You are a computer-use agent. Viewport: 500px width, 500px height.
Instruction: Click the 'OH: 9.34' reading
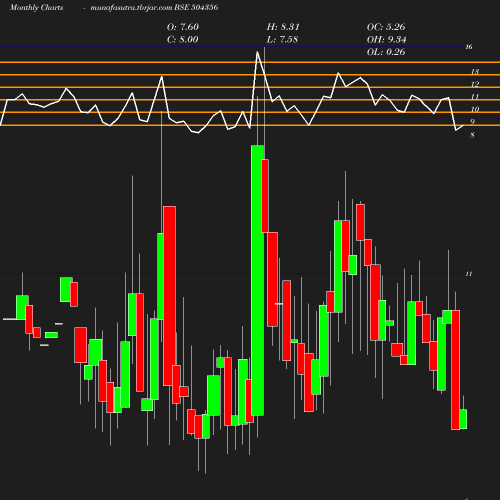pyautogui.click(x=387, y=39)
